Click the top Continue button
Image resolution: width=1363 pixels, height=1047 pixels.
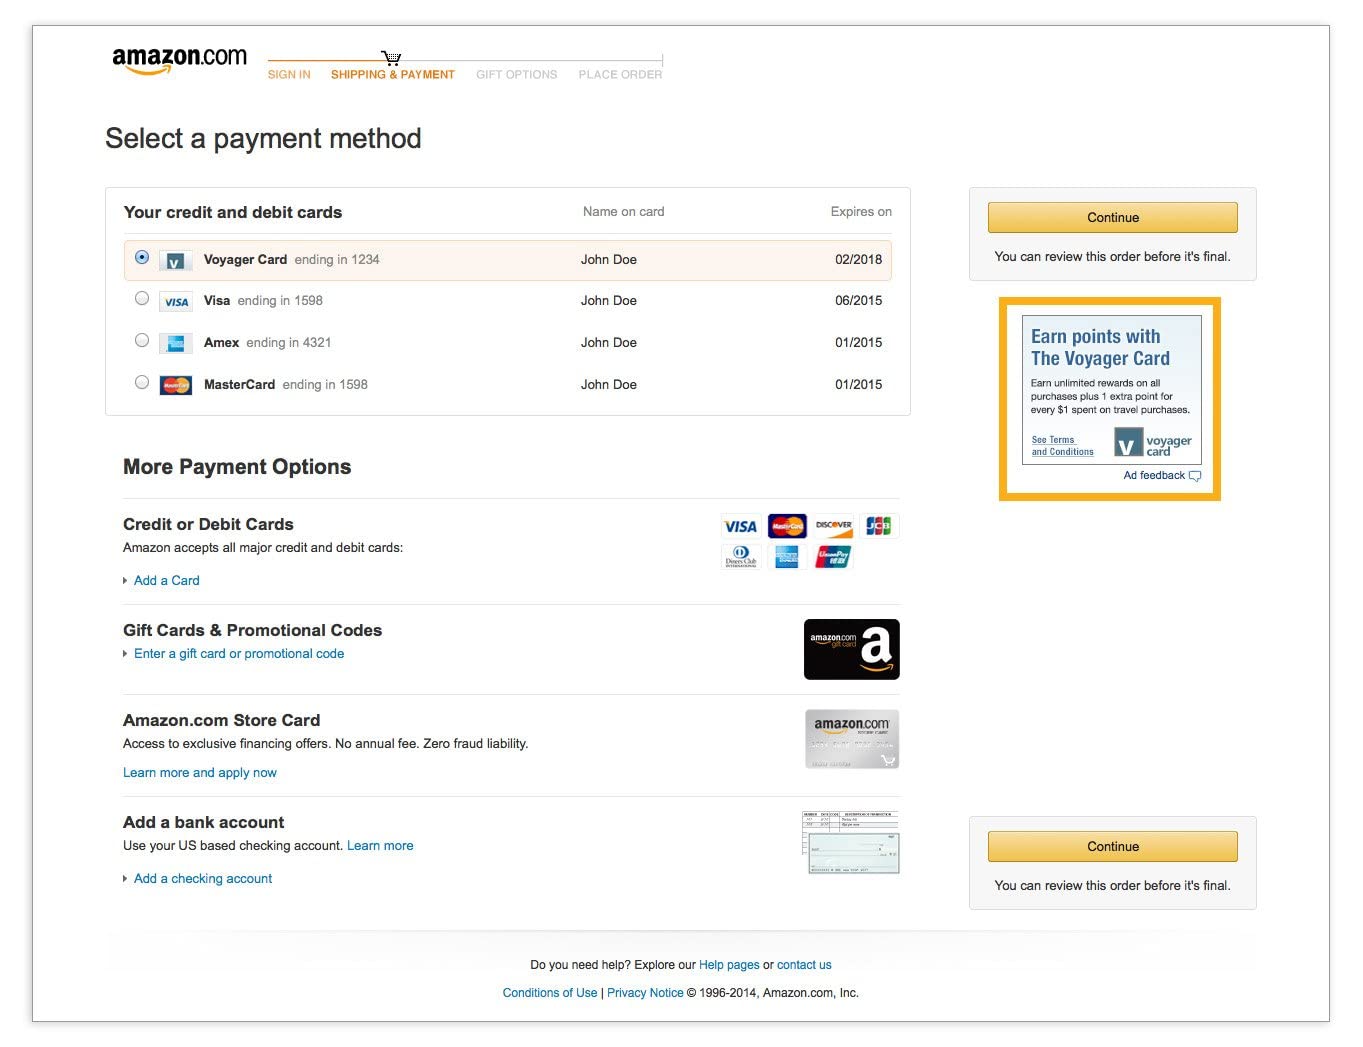tap(1113, 218)
